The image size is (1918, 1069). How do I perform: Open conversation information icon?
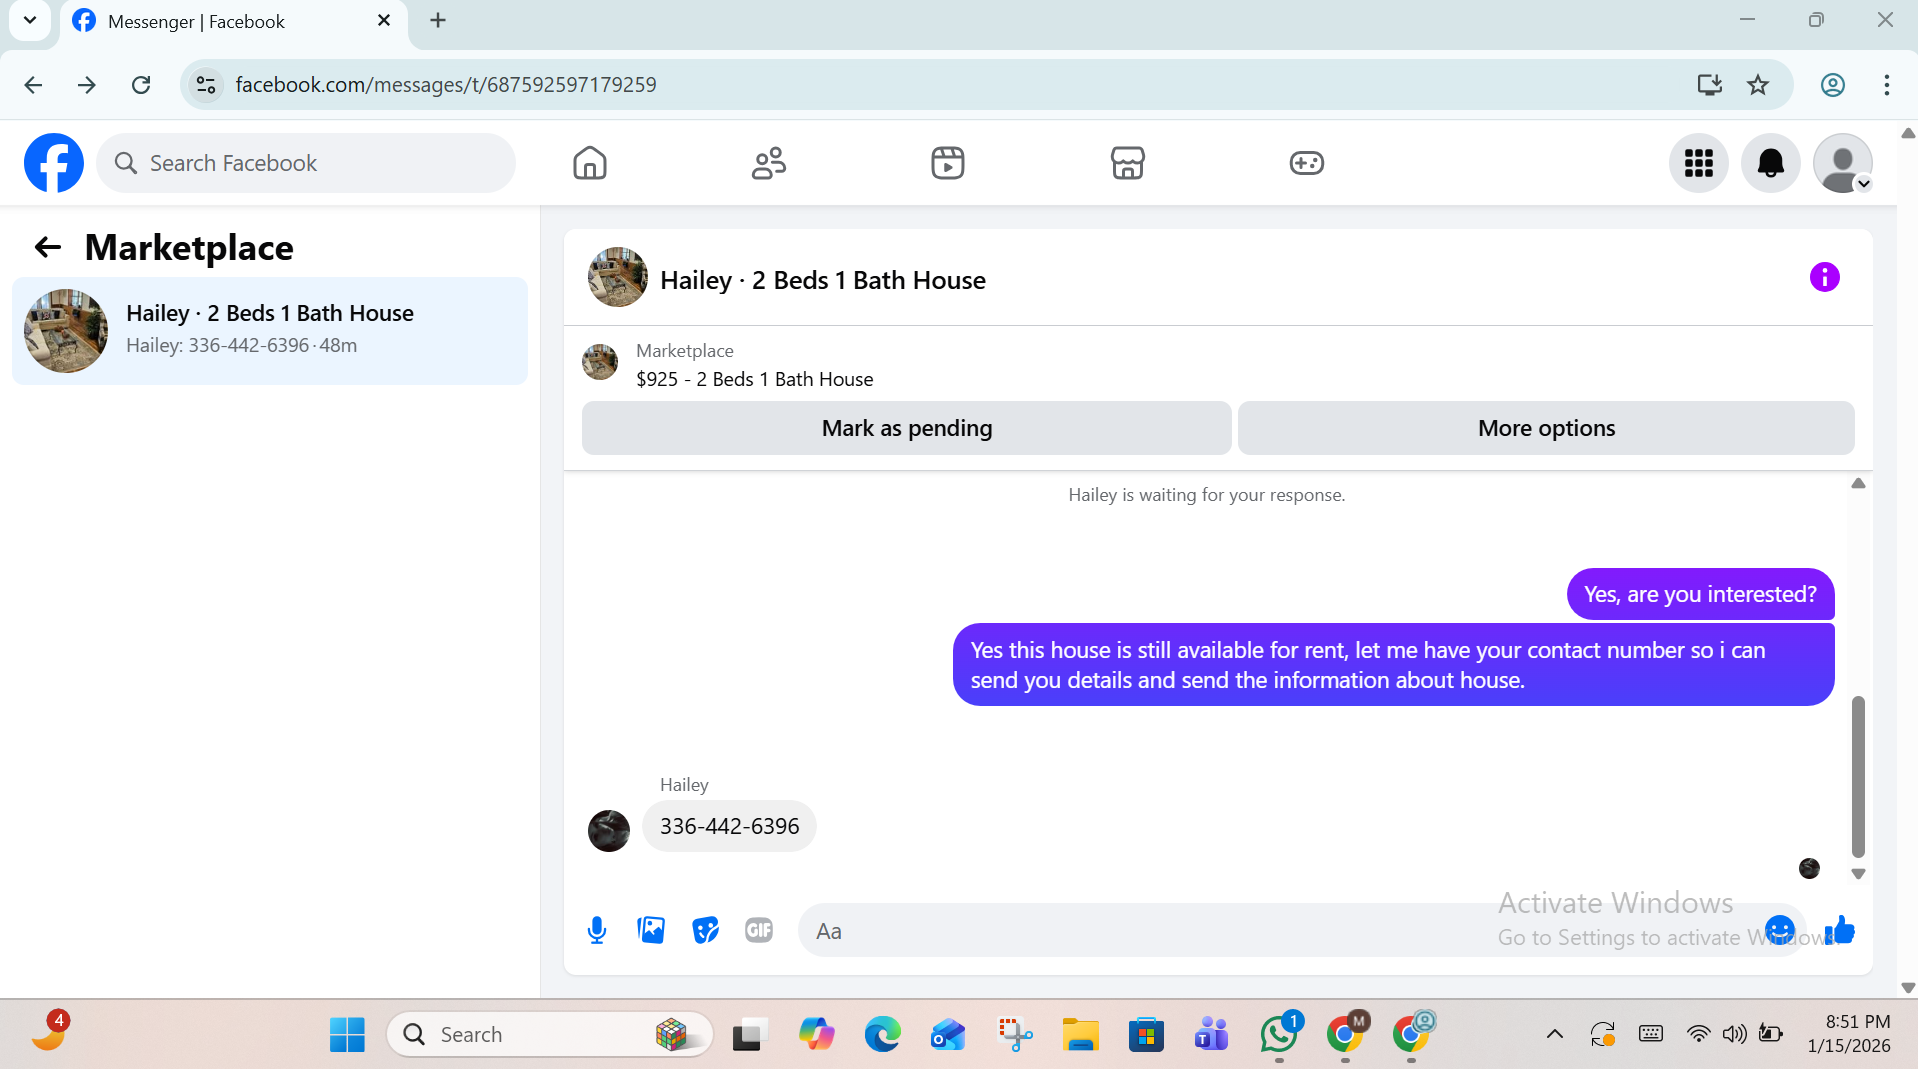click(1824, 277)
